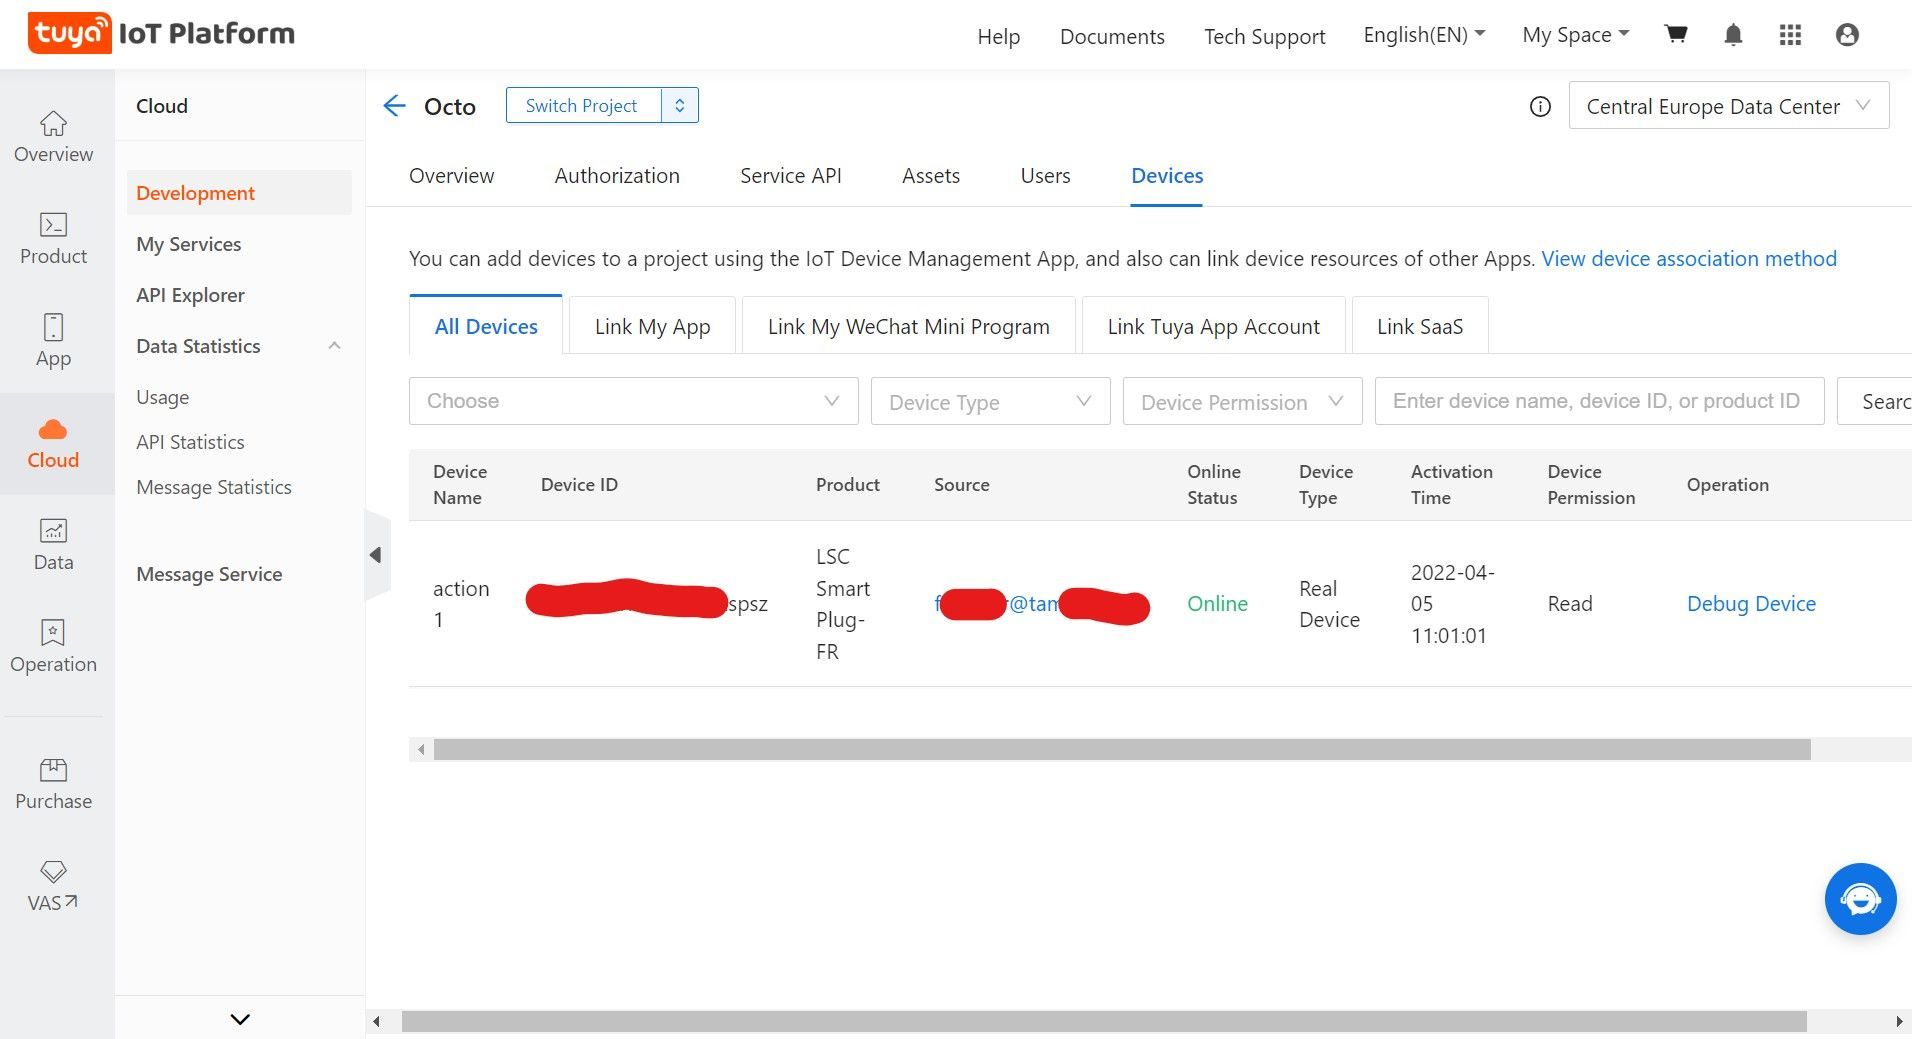This screenshot has width=1912, height=1039.
Task: Collapse the Cloud side panel
Action: 376,555
